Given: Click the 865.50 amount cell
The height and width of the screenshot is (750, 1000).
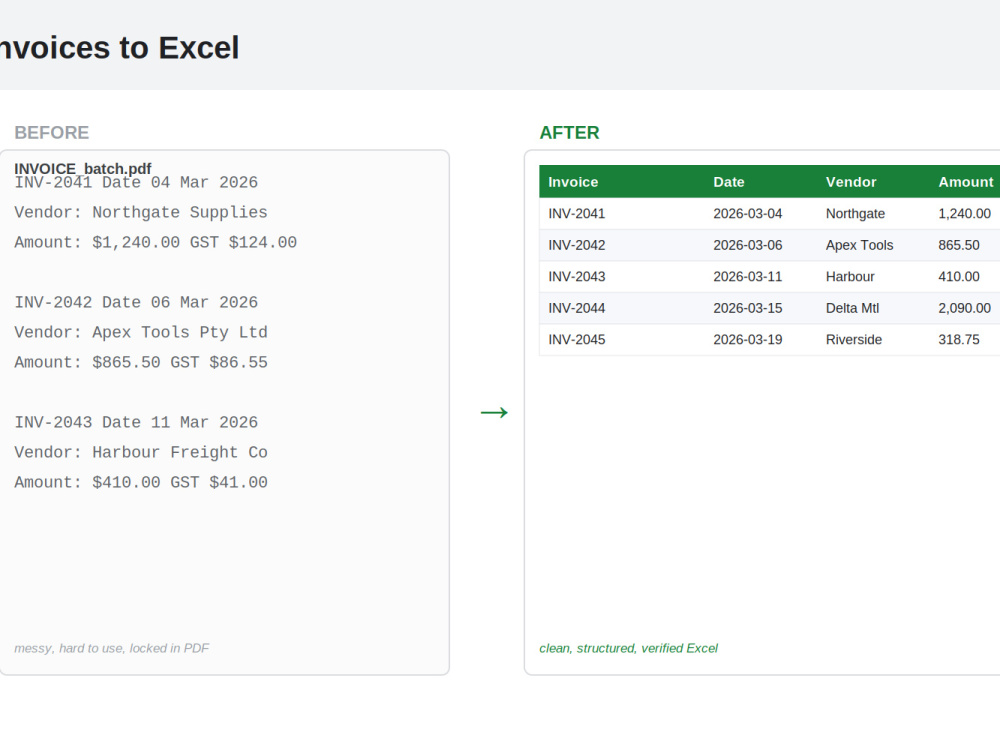Looking at the screenshot, I should [x=965, y=245].
